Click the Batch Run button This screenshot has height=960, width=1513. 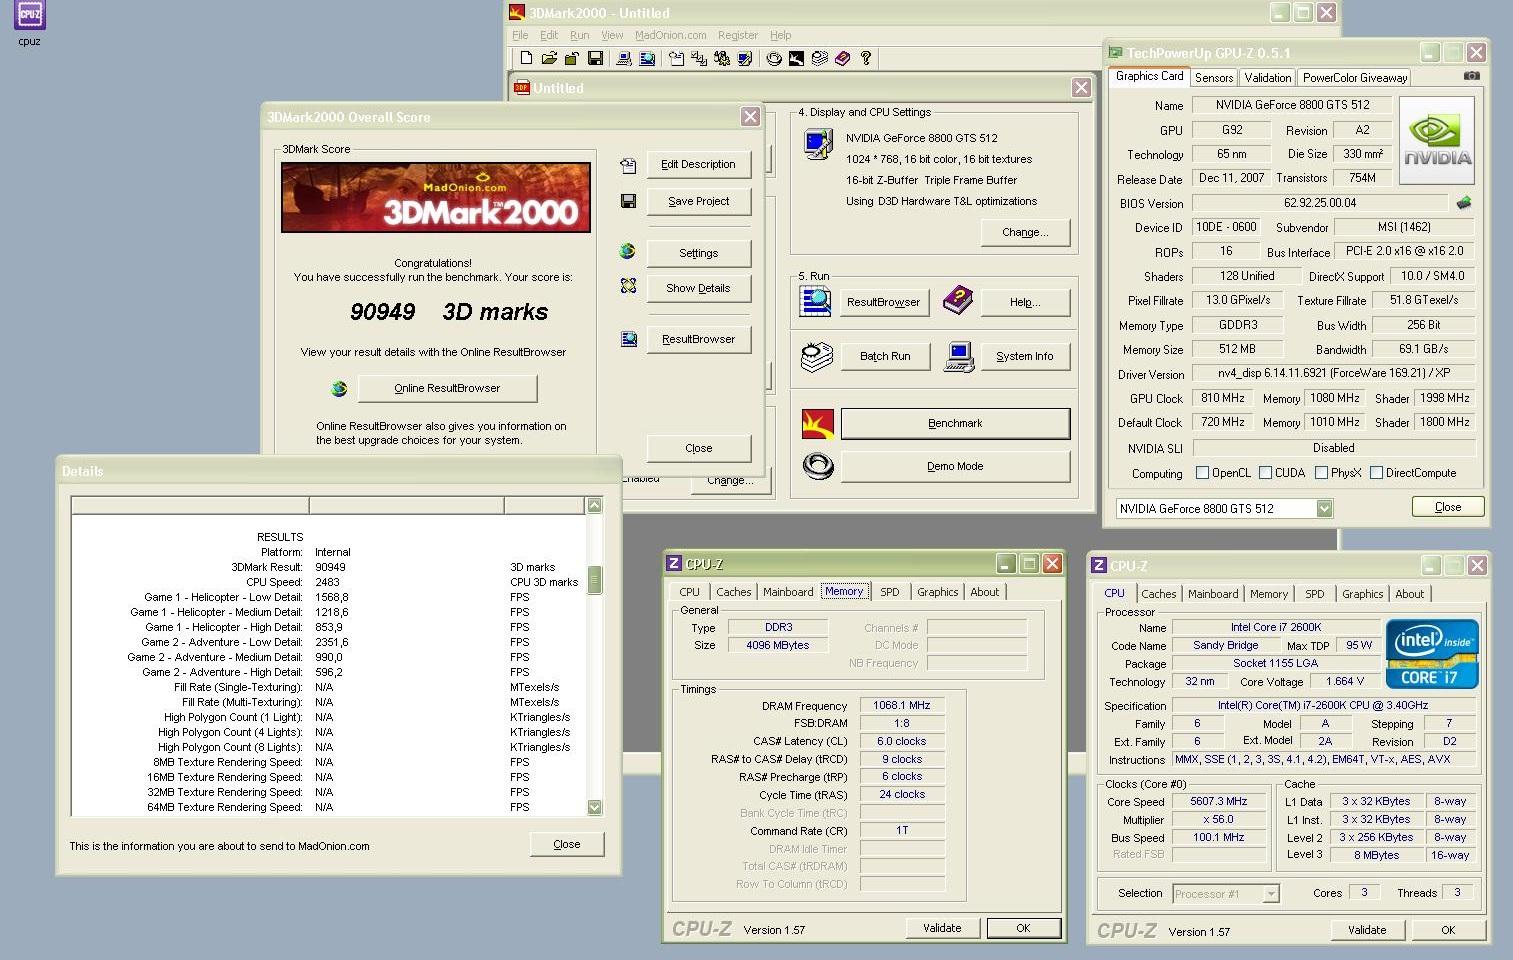point(885,357)
